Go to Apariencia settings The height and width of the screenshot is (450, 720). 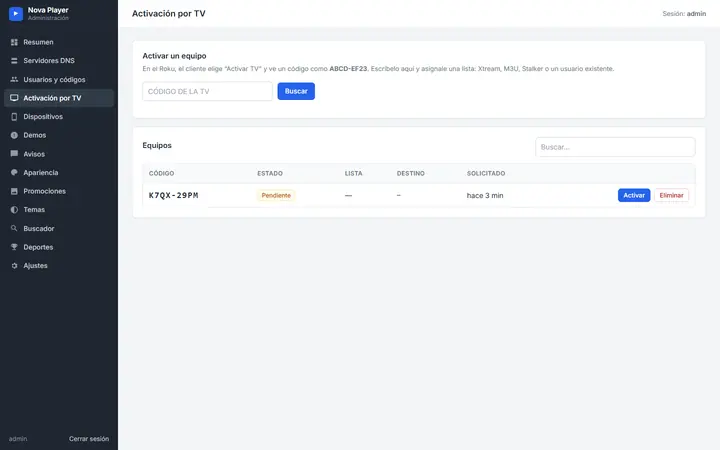59,172
